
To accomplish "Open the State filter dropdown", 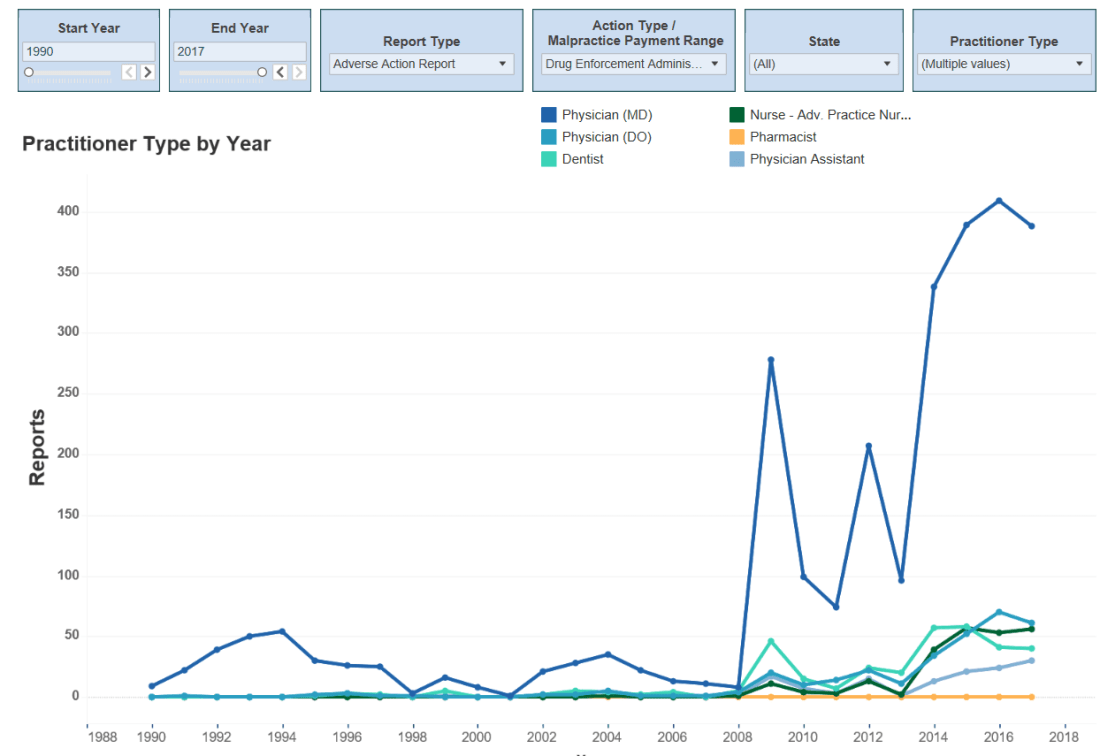I will pos(823,64).
